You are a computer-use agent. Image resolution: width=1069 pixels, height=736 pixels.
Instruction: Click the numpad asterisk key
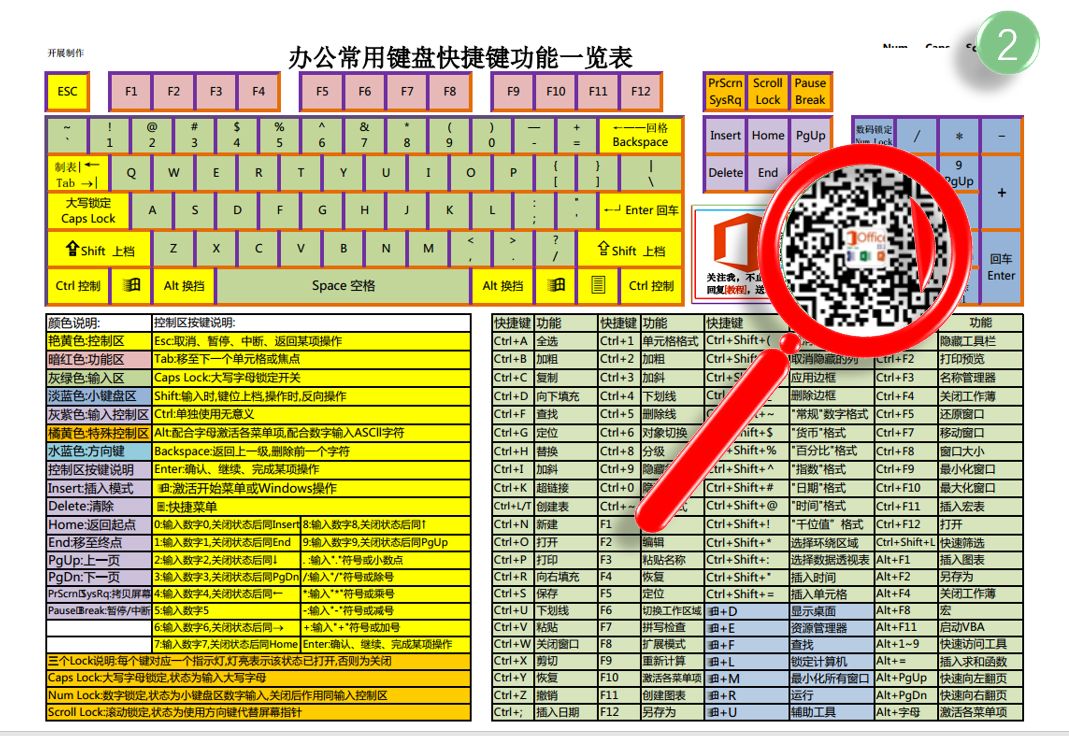[959, 136]
